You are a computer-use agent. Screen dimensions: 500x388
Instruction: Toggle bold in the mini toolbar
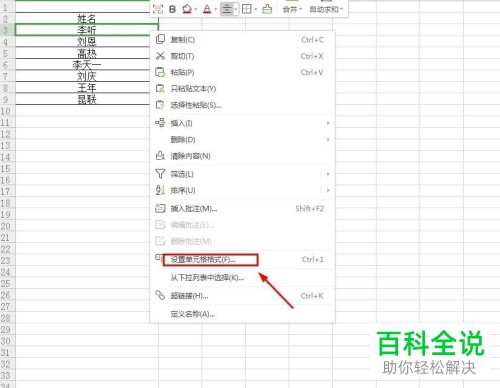(172, 9)
